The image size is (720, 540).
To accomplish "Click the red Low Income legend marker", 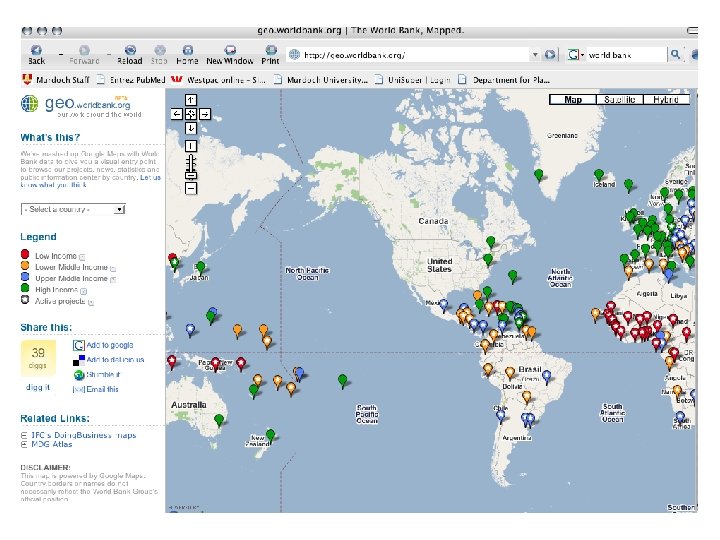I will (25, 254).
